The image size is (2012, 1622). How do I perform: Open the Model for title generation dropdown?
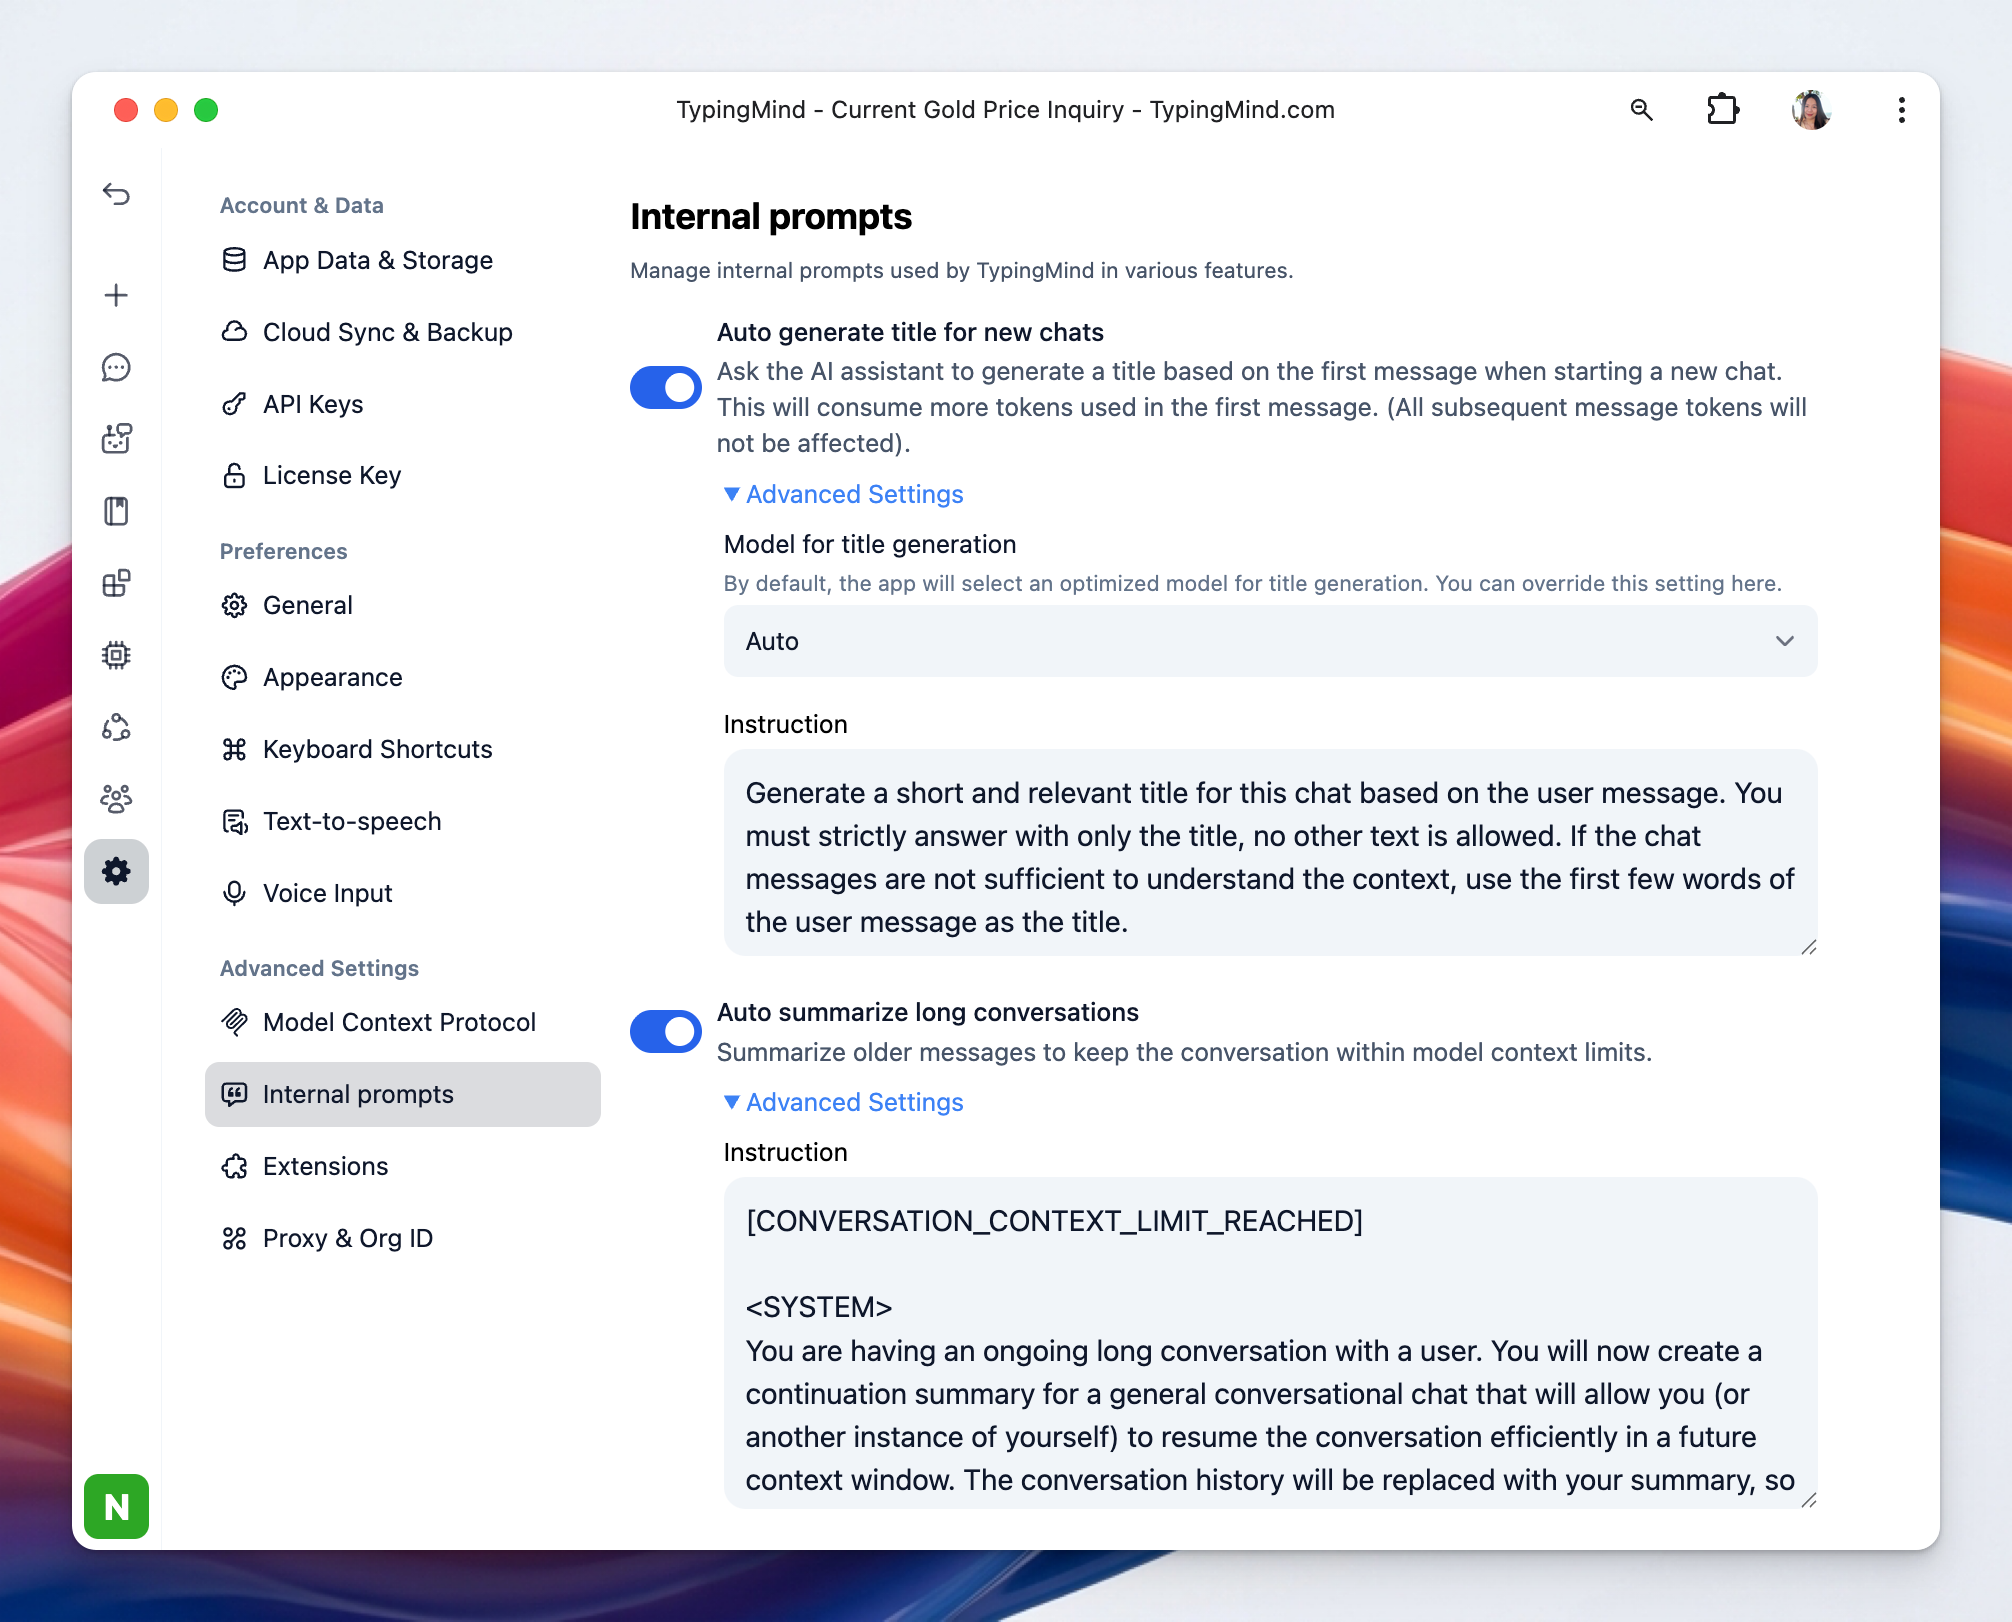[x=1270, y=641]
